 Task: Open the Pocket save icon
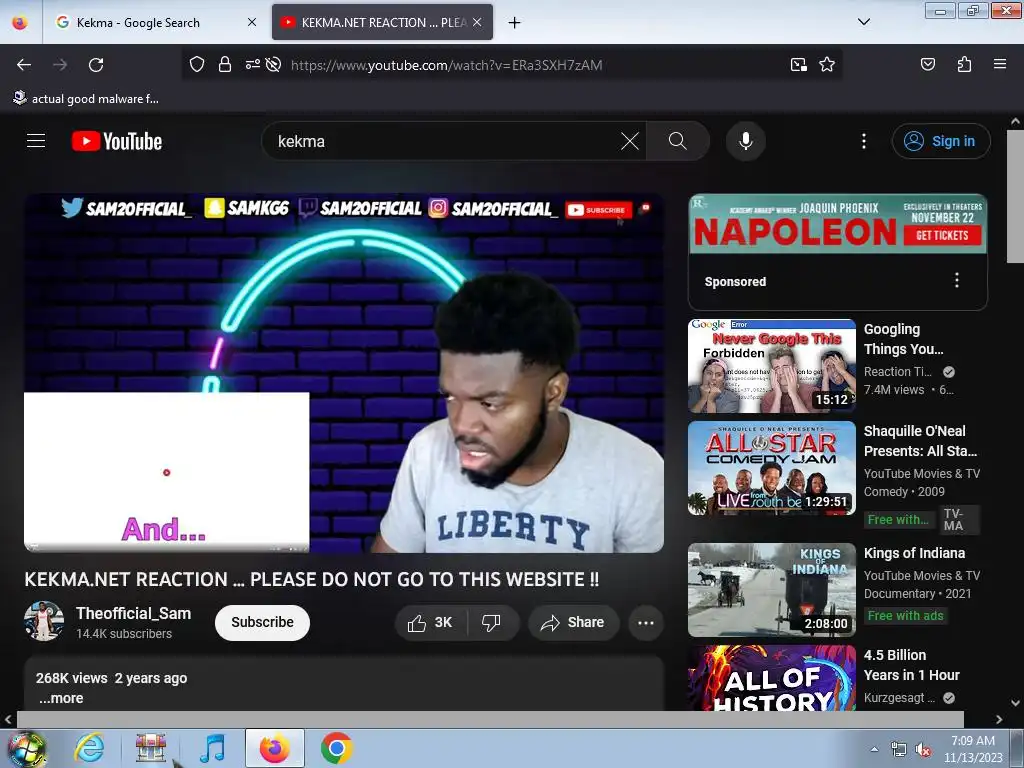[927, 65]
